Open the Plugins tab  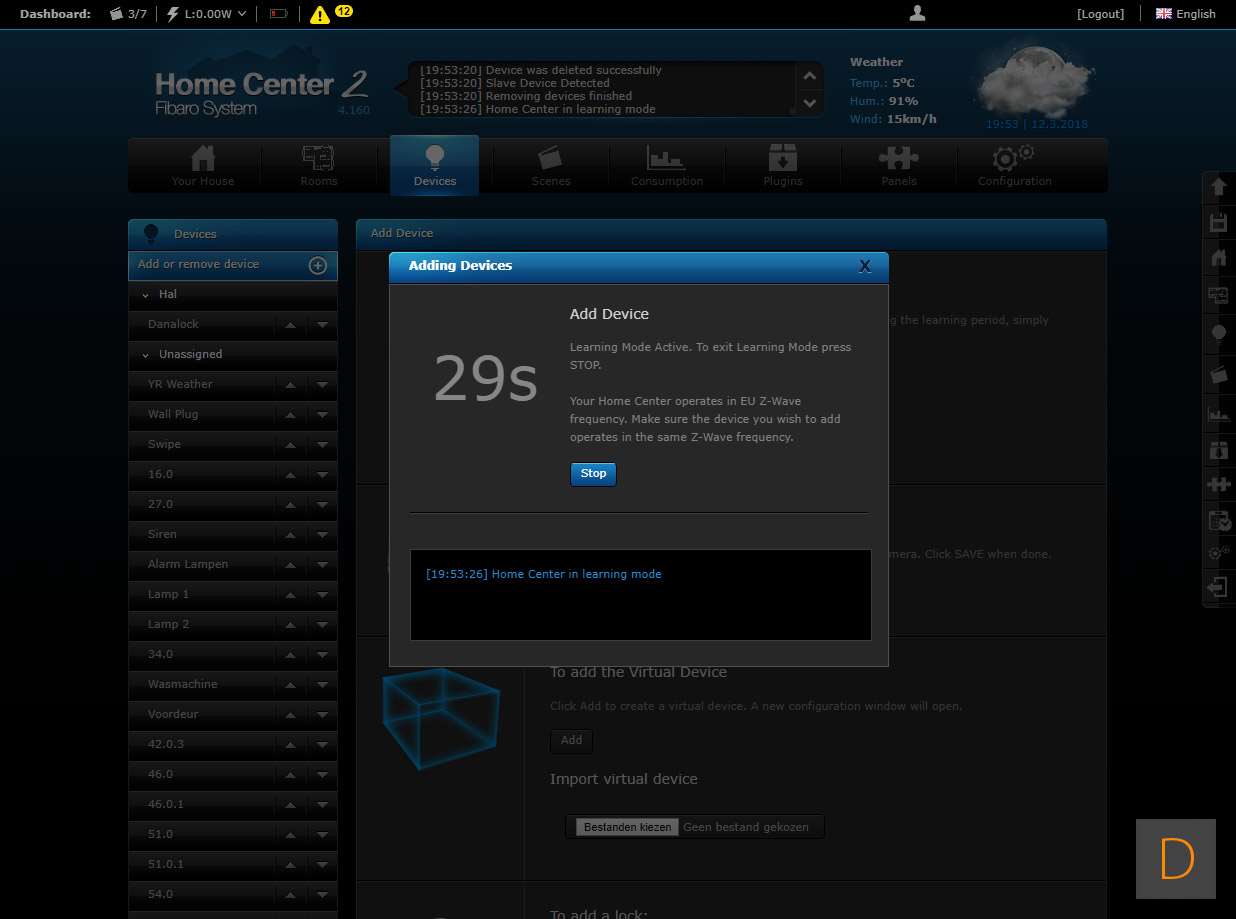pyautogui.click(x=782, y=166)
